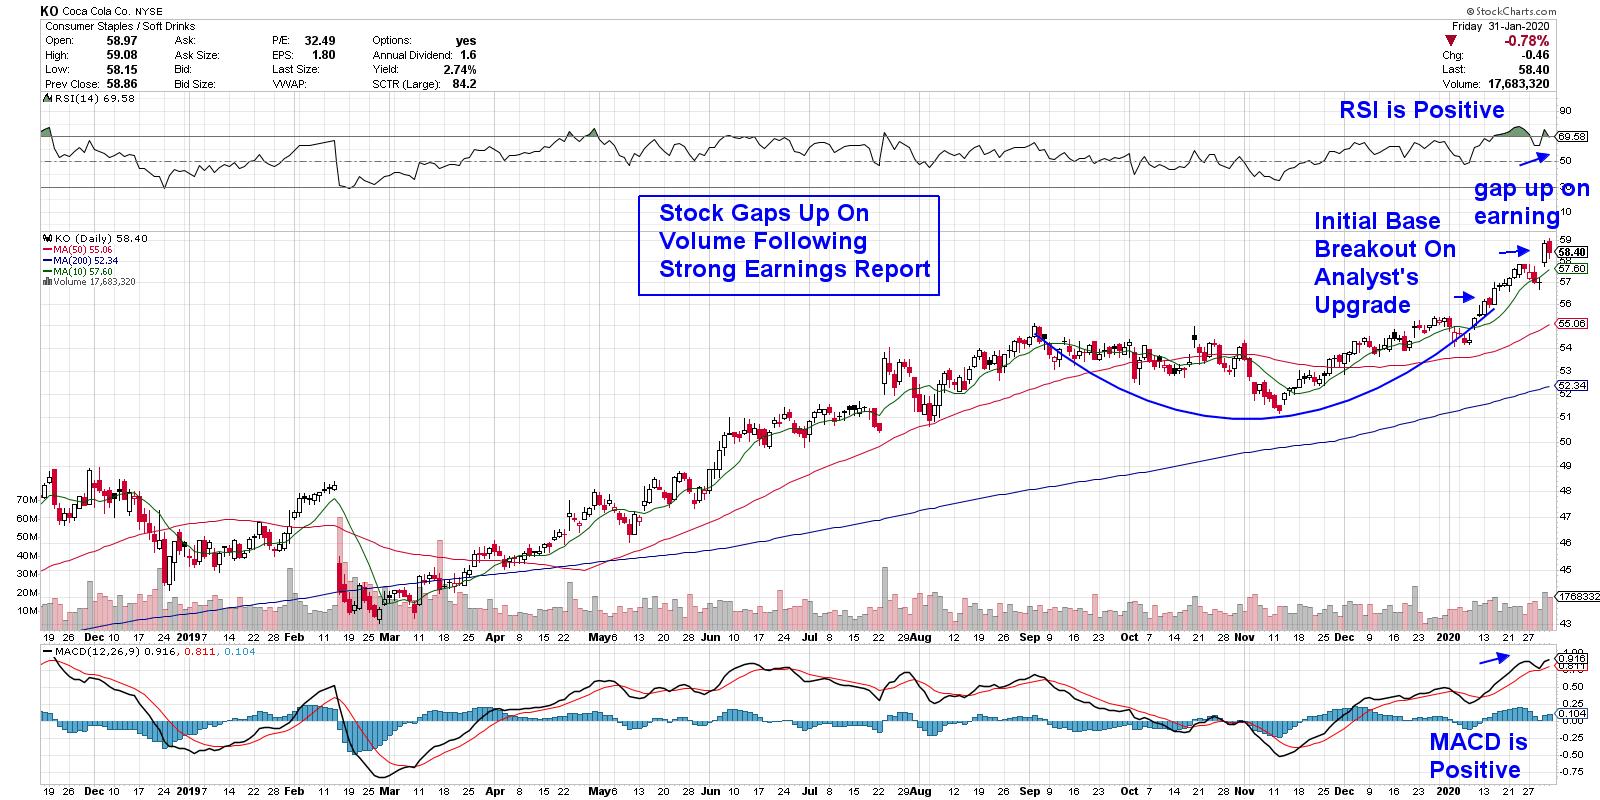Viewport: 1600px width, 800px height.
Task: Click the P/E value 32.49
Action: (x=321, y=41)
